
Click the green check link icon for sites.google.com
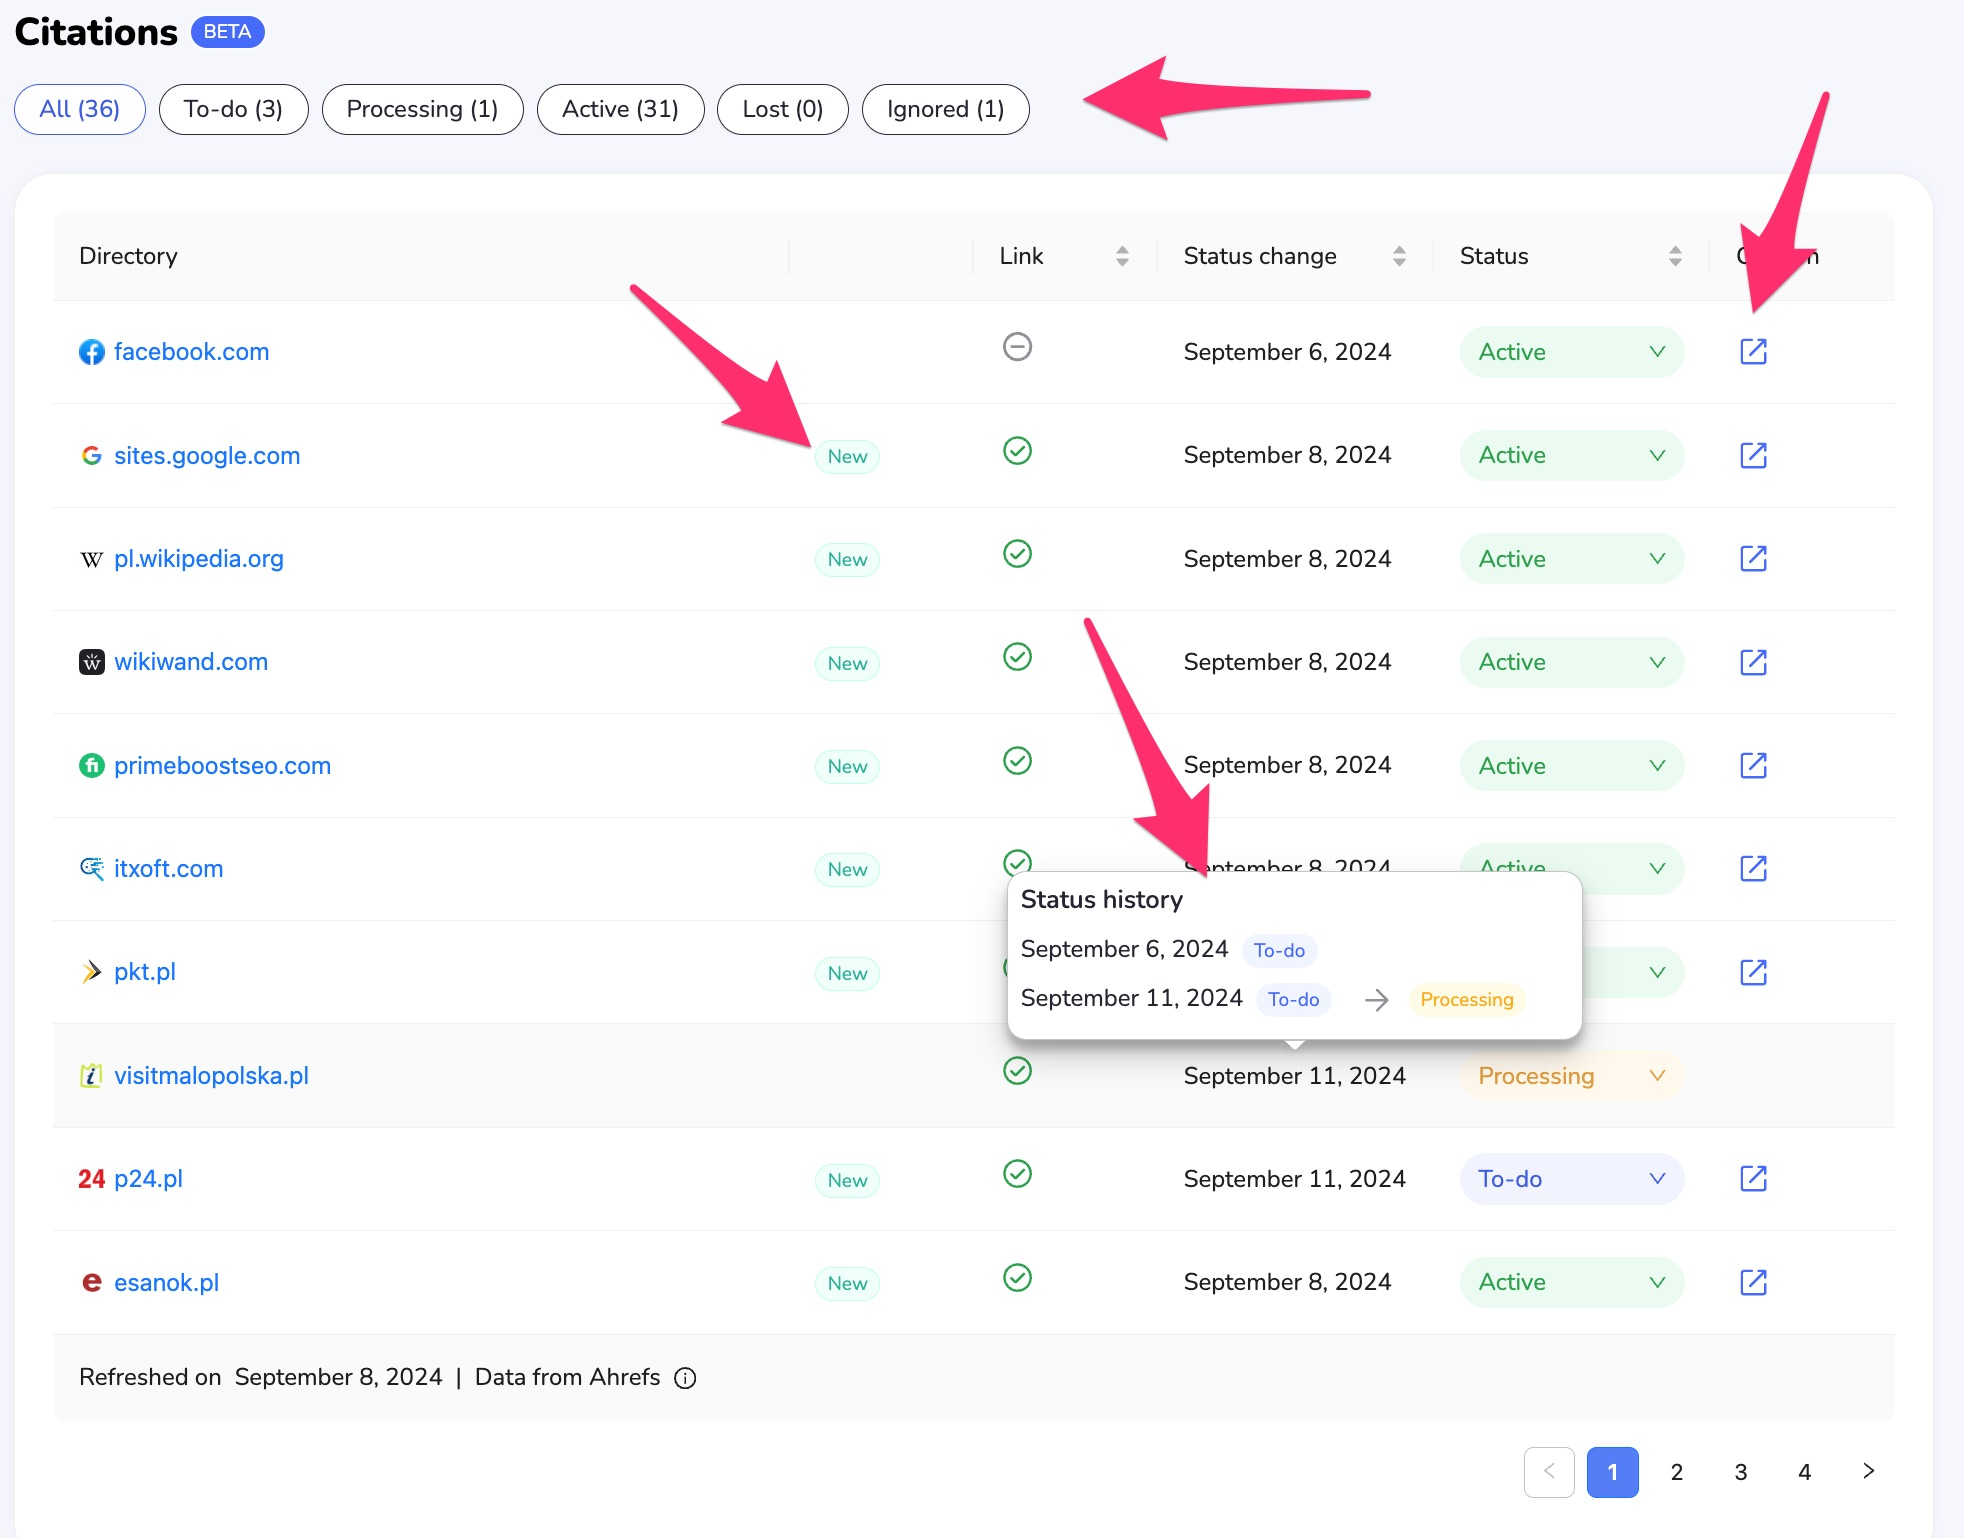pos(1017,451)
